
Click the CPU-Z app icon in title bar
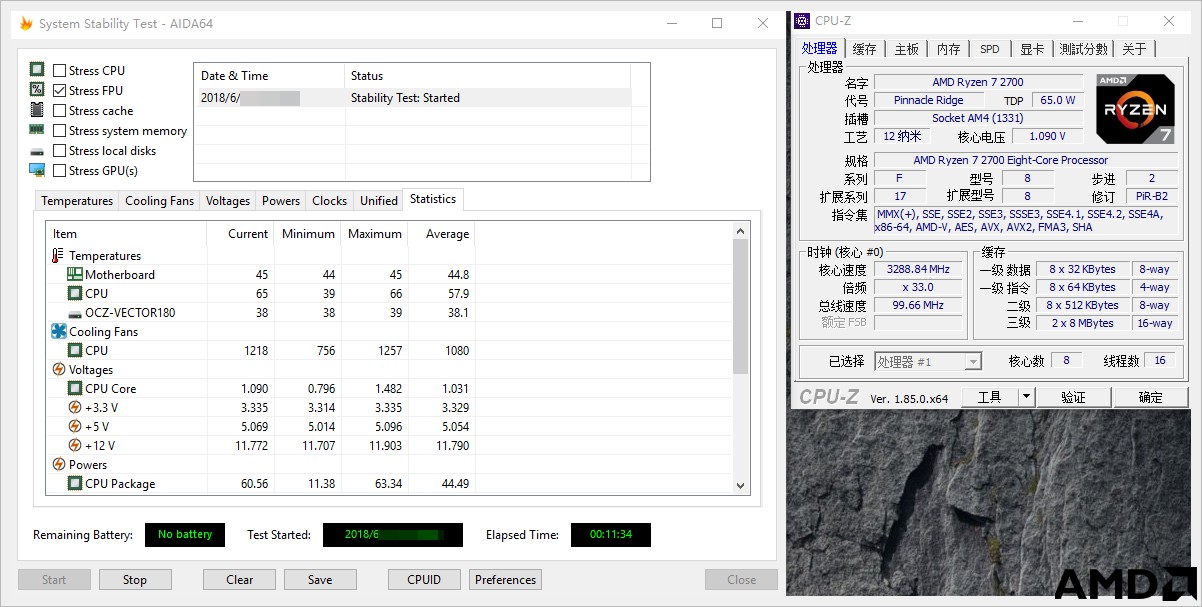[802, 21]
